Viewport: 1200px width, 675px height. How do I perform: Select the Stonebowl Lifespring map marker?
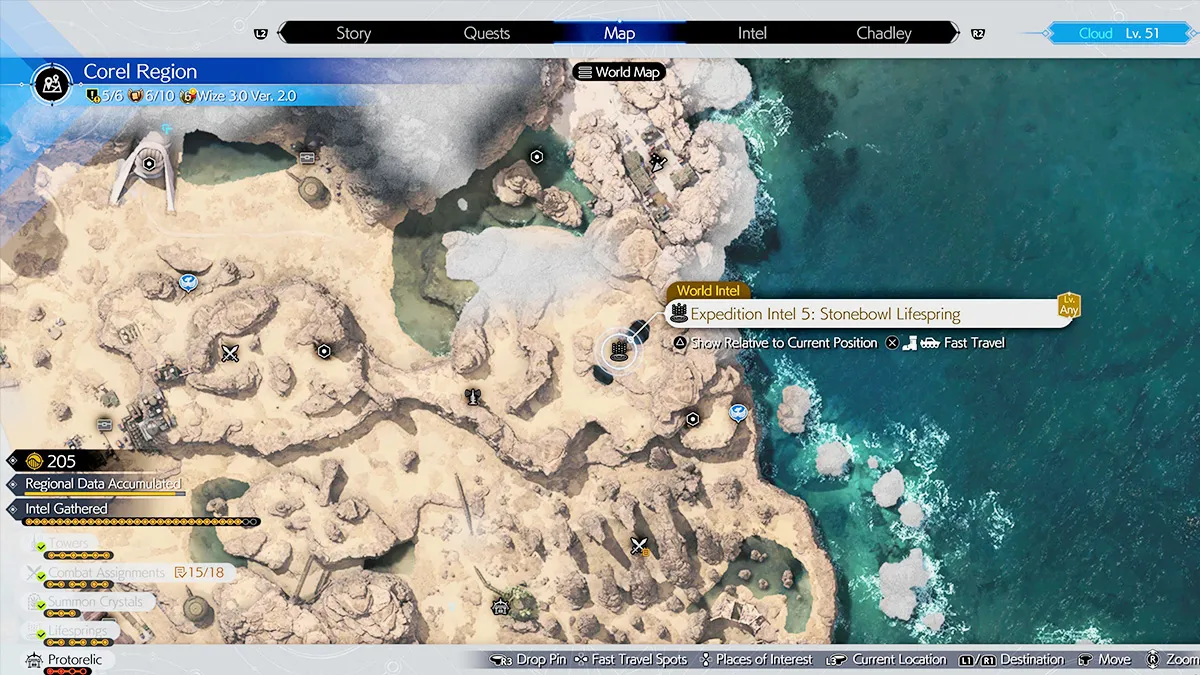pyautogui.click(x=618, y=351)
